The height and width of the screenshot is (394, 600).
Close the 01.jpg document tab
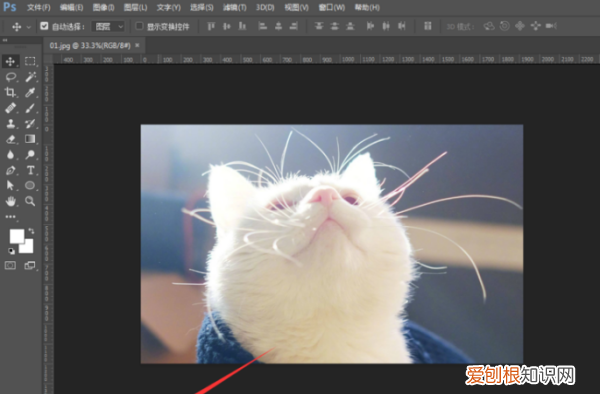(x=137, y=46)
